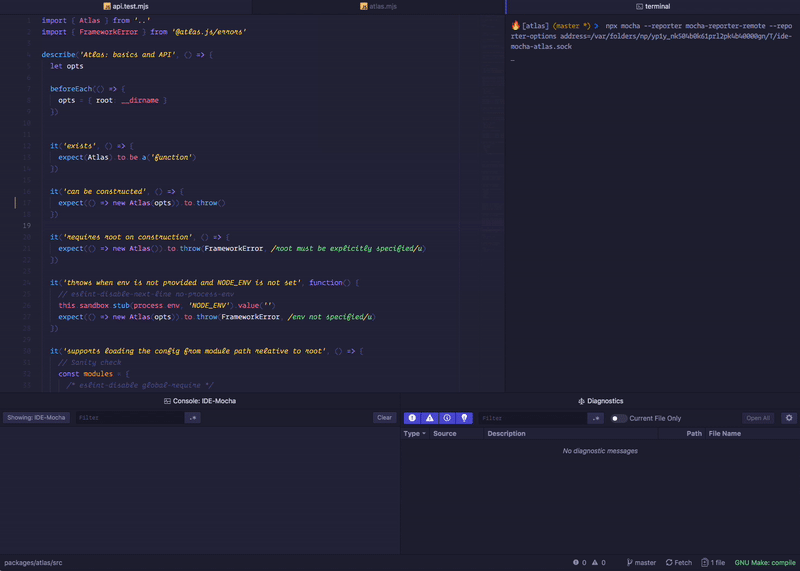
Task: Click the scale icon beside Diagnostics title
Action: (581, 402)
